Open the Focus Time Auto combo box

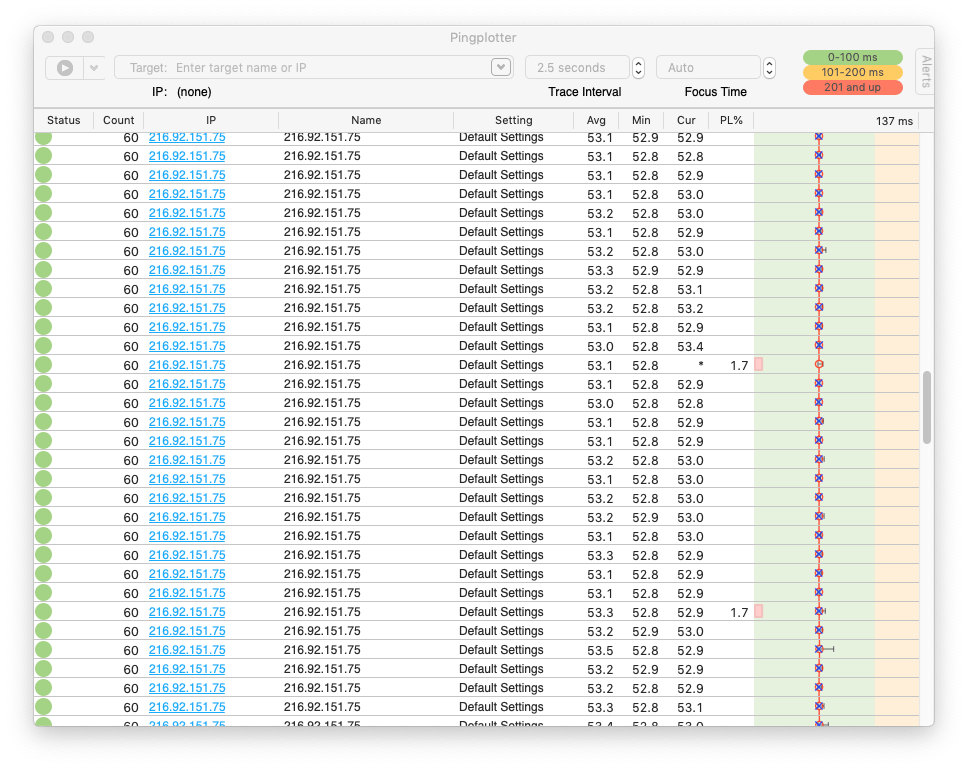708,67
